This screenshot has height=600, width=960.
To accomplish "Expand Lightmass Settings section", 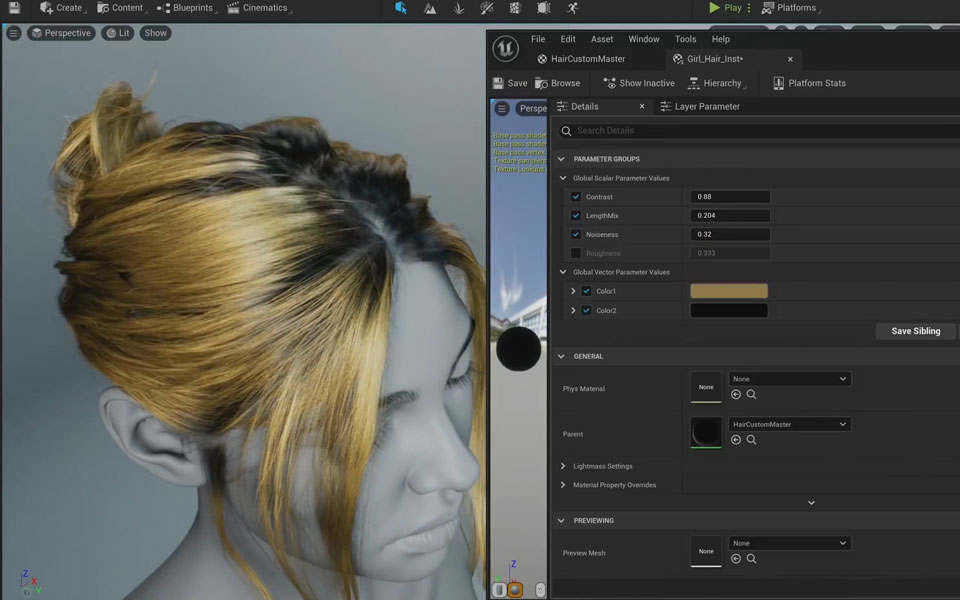I will click(562, 466).
